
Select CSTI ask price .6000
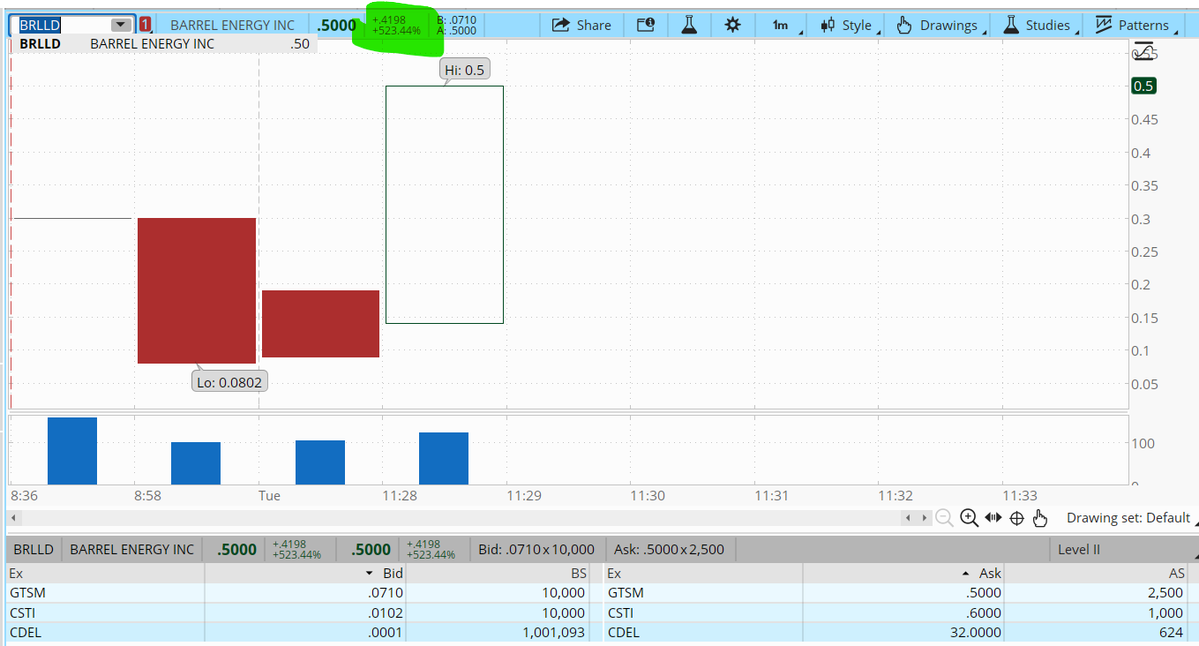(983, 612)
